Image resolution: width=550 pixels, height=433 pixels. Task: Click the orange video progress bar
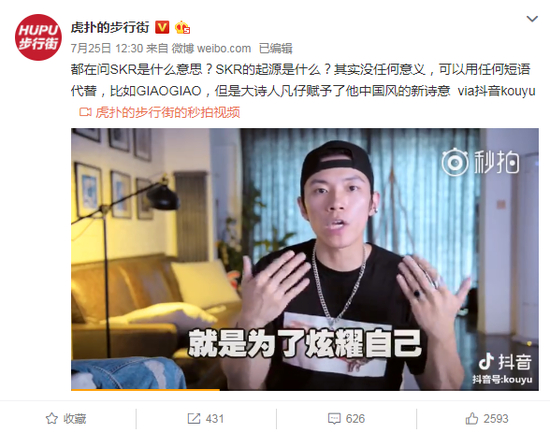pos(145,389)
